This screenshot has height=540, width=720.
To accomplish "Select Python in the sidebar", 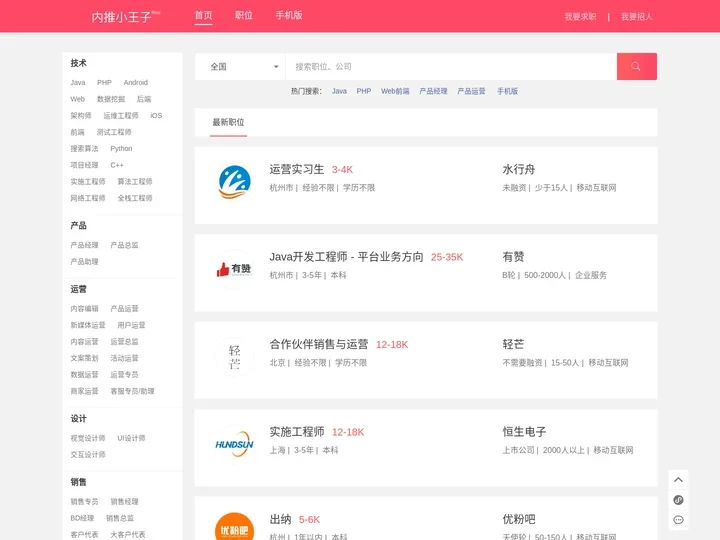I will click(121, 149).
